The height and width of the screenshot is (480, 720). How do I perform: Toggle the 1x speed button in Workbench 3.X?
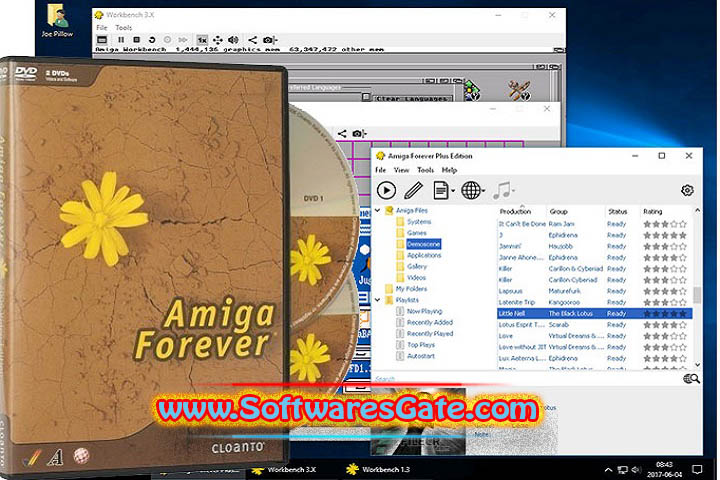(202, 40)
